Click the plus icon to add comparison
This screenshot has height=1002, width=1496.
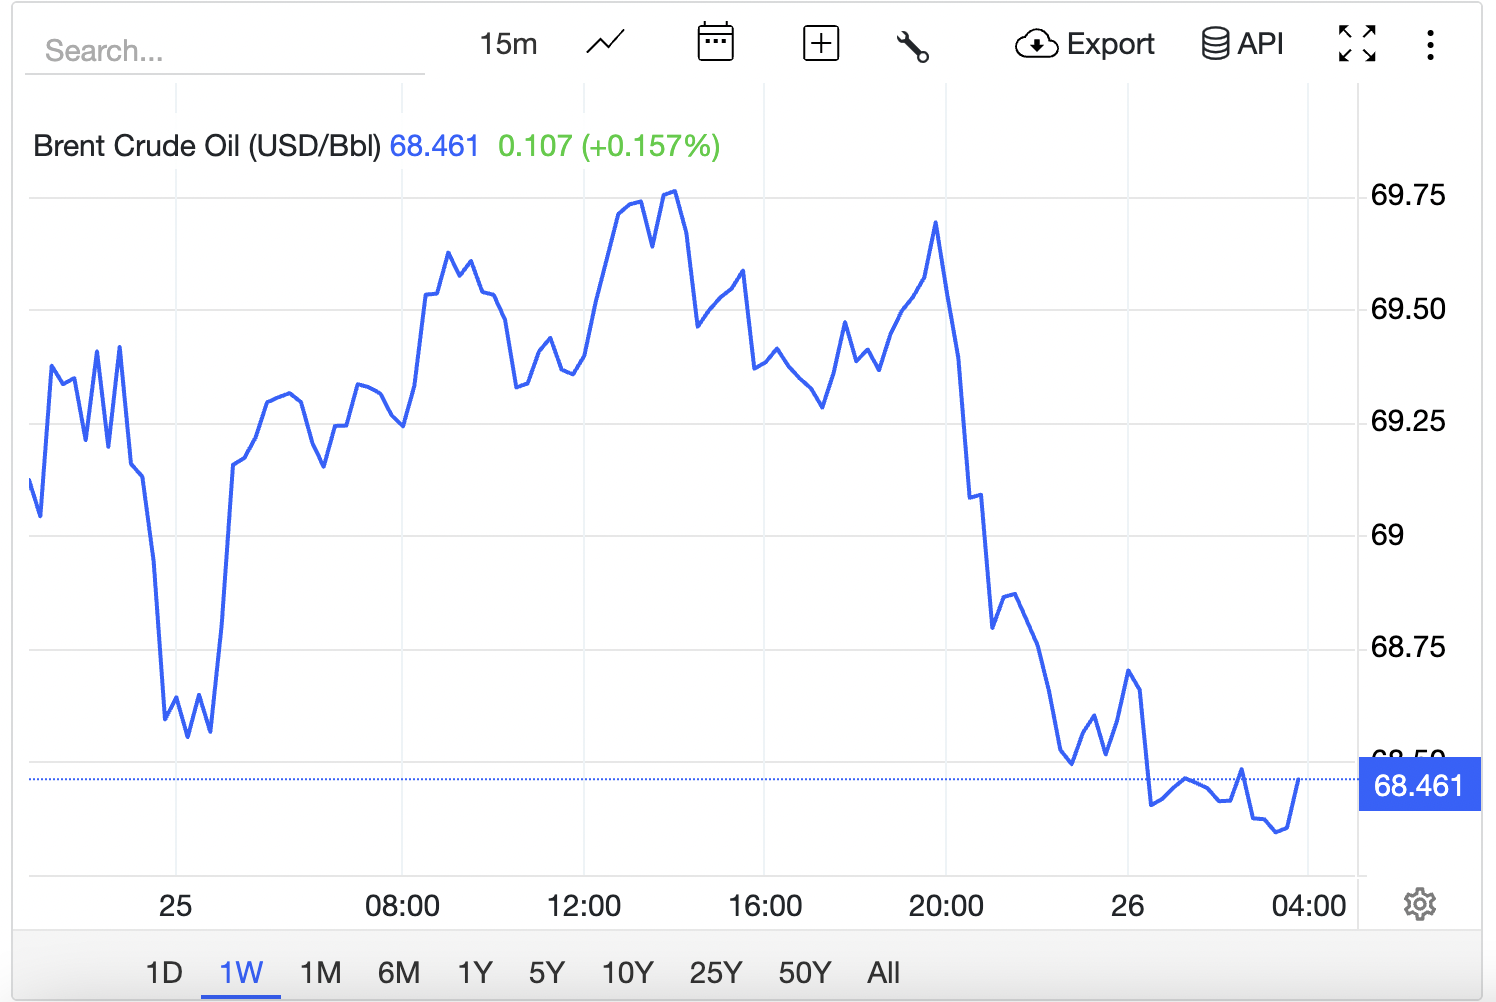pyautogui.click(x=821, y=43)
